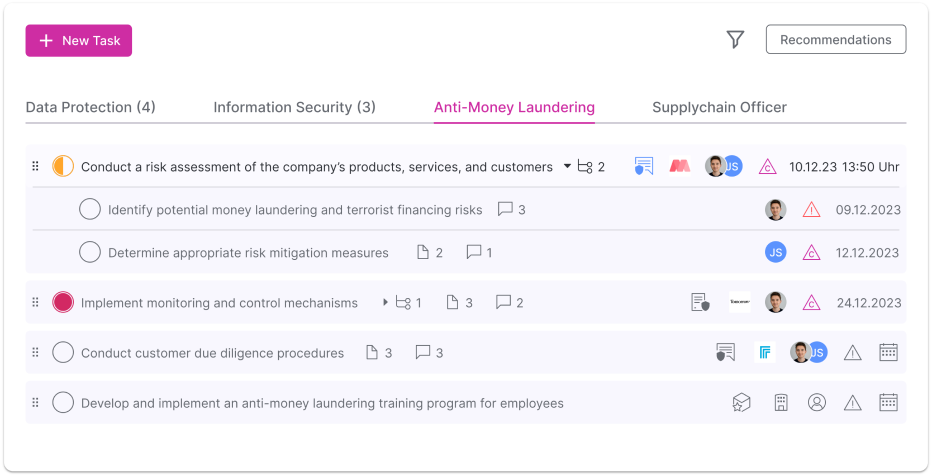932x476 pixels.
Task: Check off 'Develop and implement' training task
Action: (x=63, y=403)
